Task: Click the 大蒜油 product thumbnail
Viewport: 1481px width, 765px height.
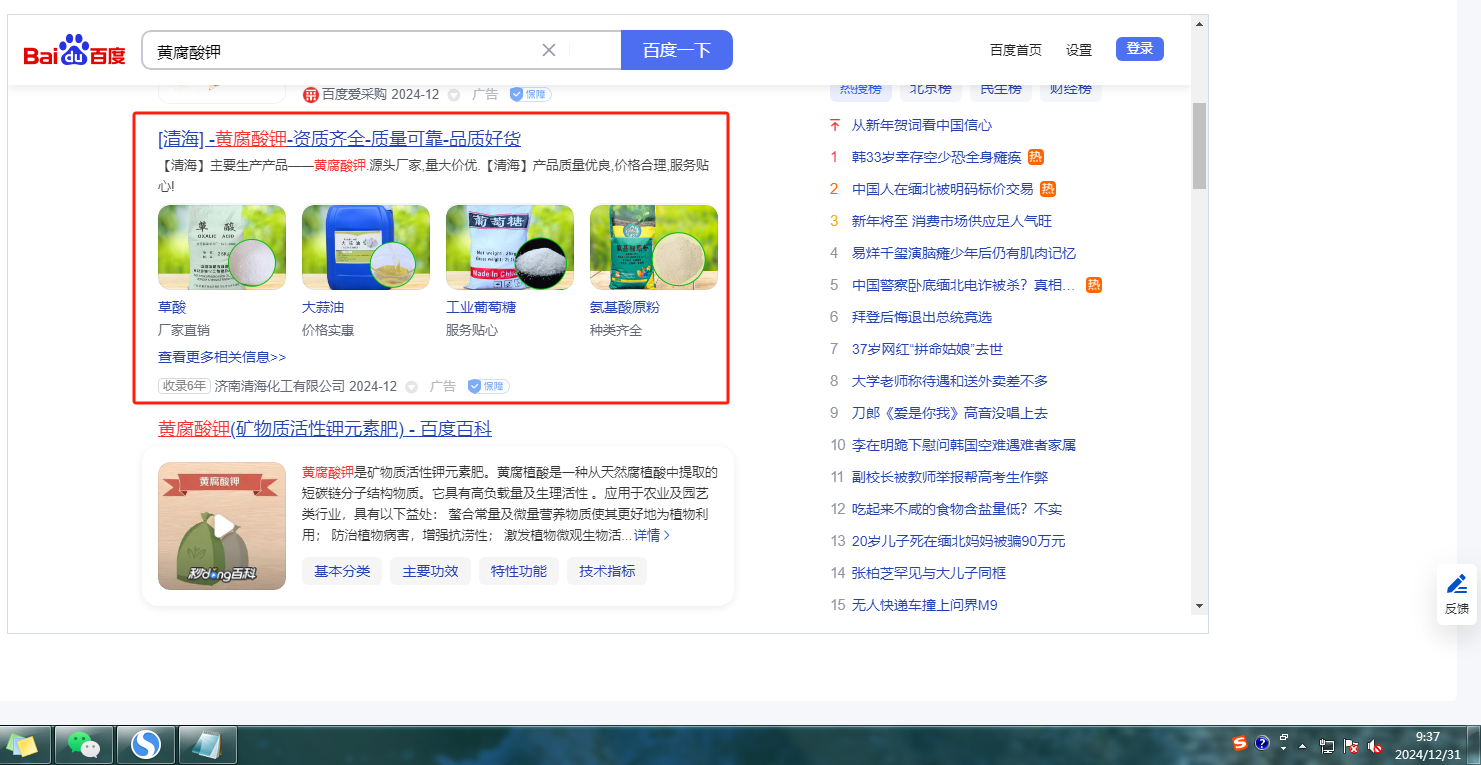Action: pyautogui.click(x=365, y=247)
